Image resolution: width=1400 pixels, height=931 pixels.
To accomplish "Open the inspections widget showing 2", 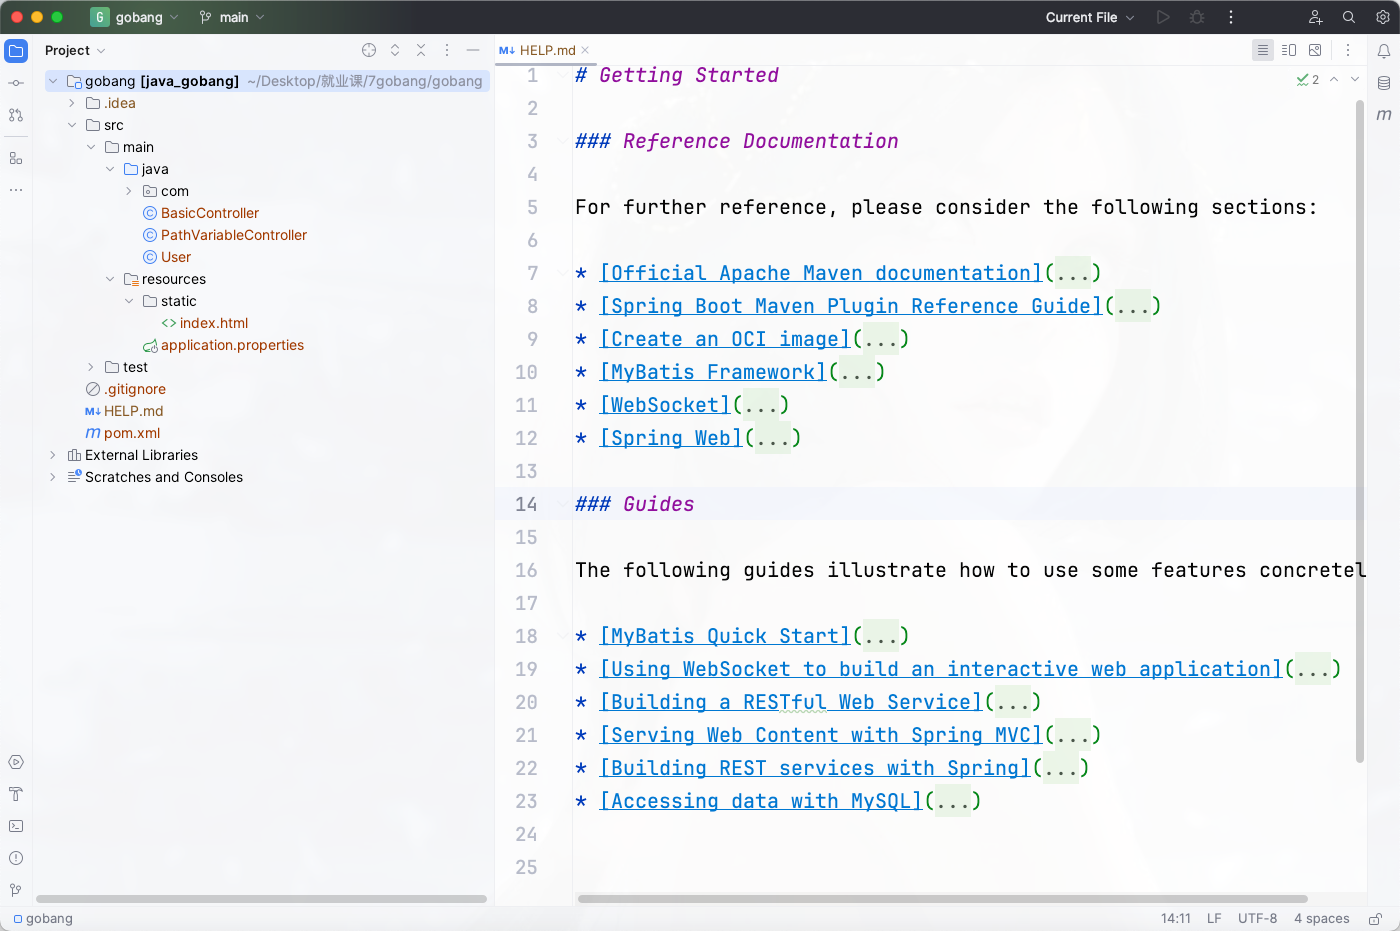I will pyautogui.click(x=1308, y=79).
